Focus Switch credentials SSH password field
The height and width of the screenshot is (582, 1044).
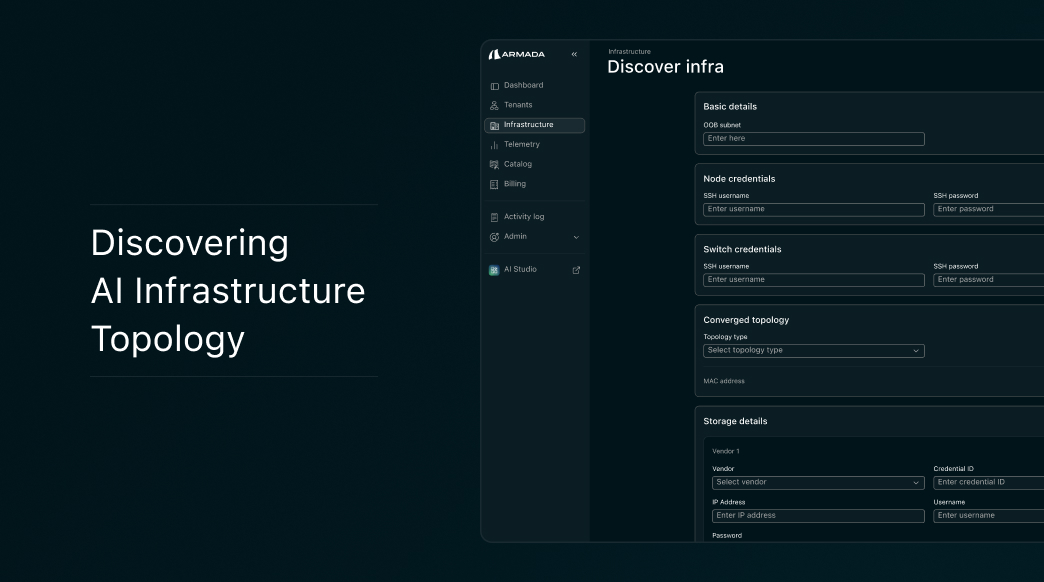point(989,280)
